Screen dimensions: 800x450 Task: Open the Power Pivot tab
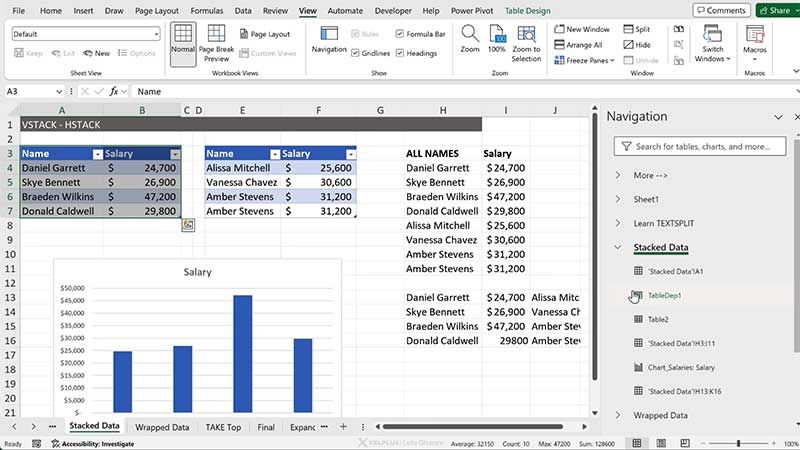tap(472, 10)
